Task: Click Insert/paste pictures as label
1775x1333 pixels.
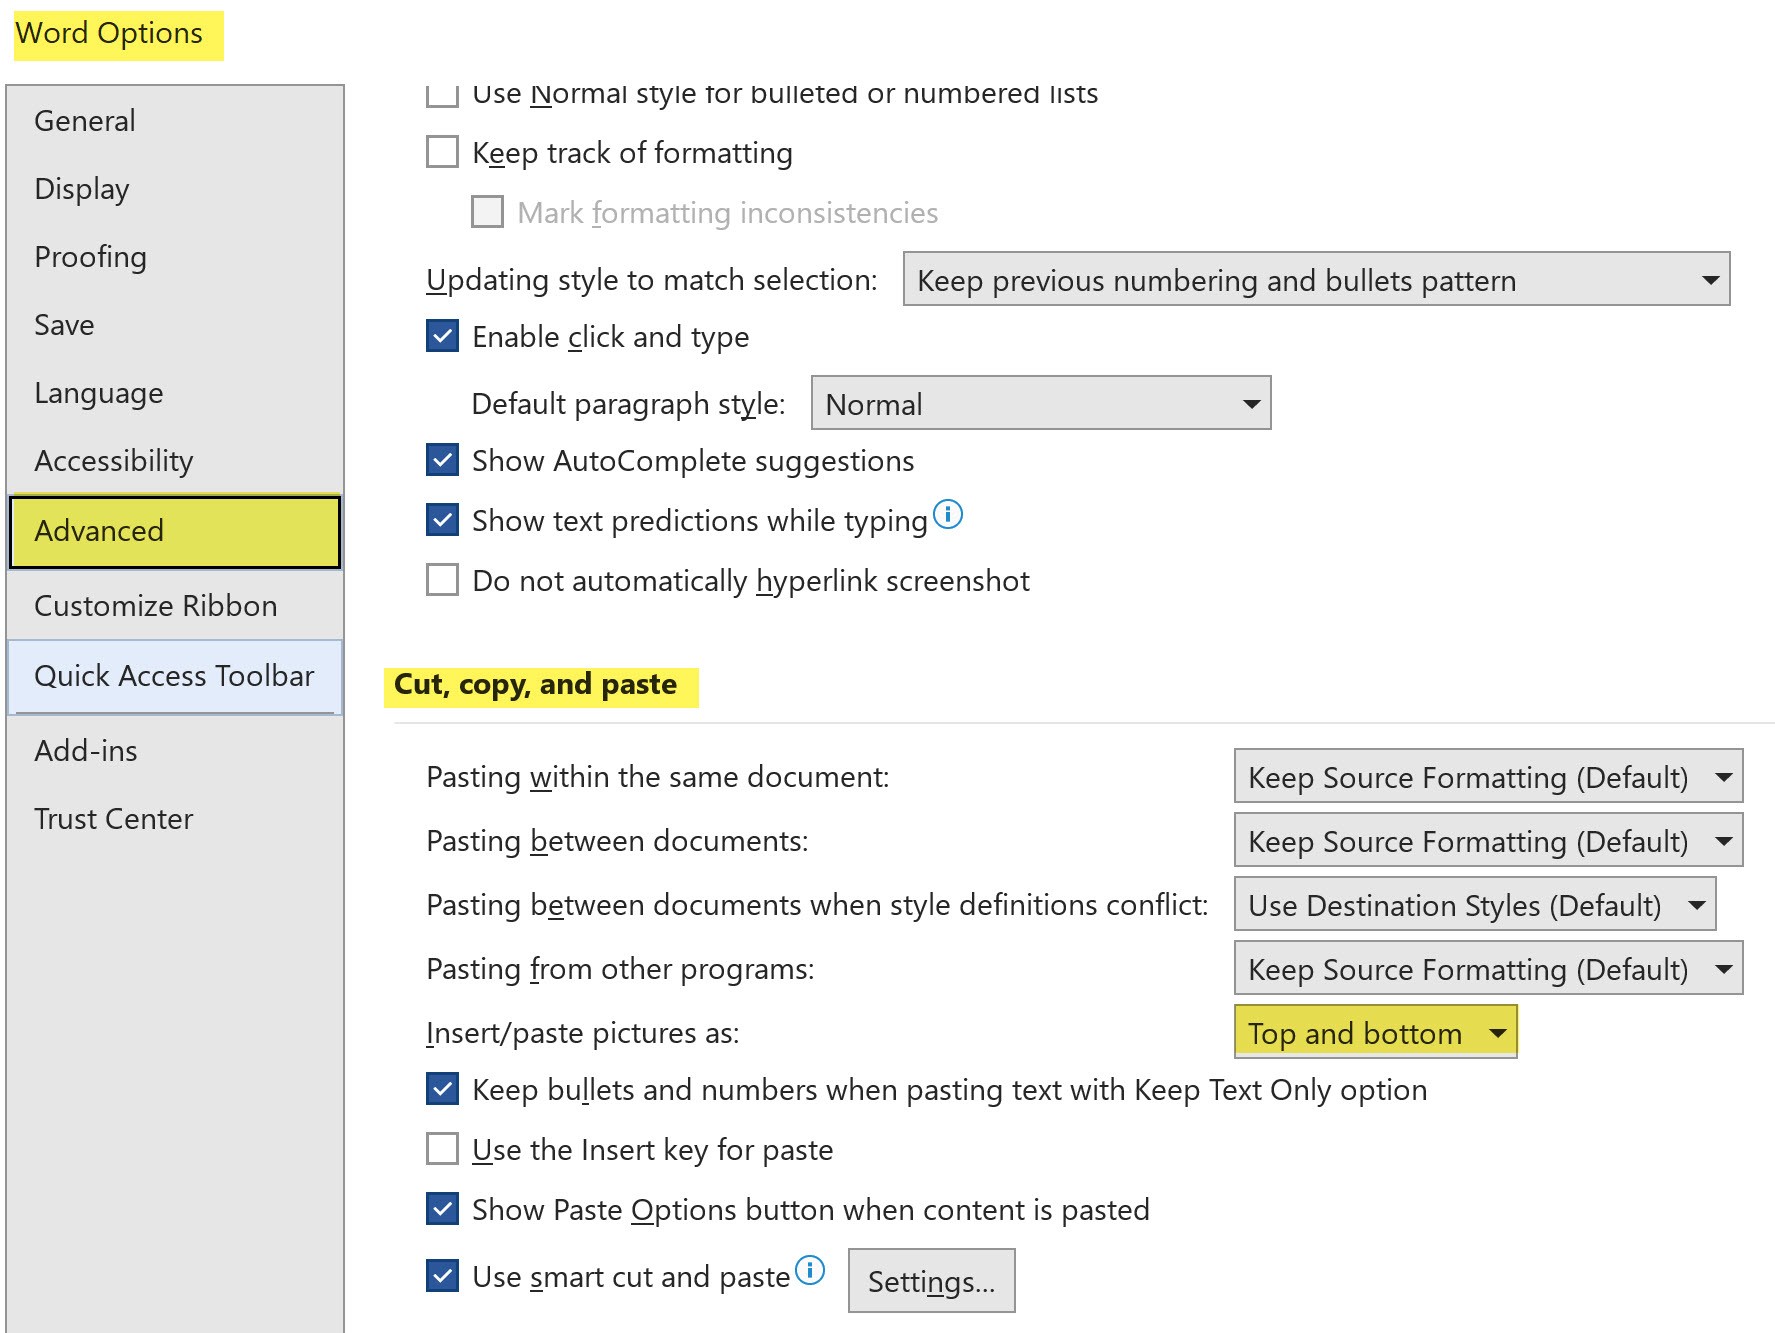Action: [583, 1033]
